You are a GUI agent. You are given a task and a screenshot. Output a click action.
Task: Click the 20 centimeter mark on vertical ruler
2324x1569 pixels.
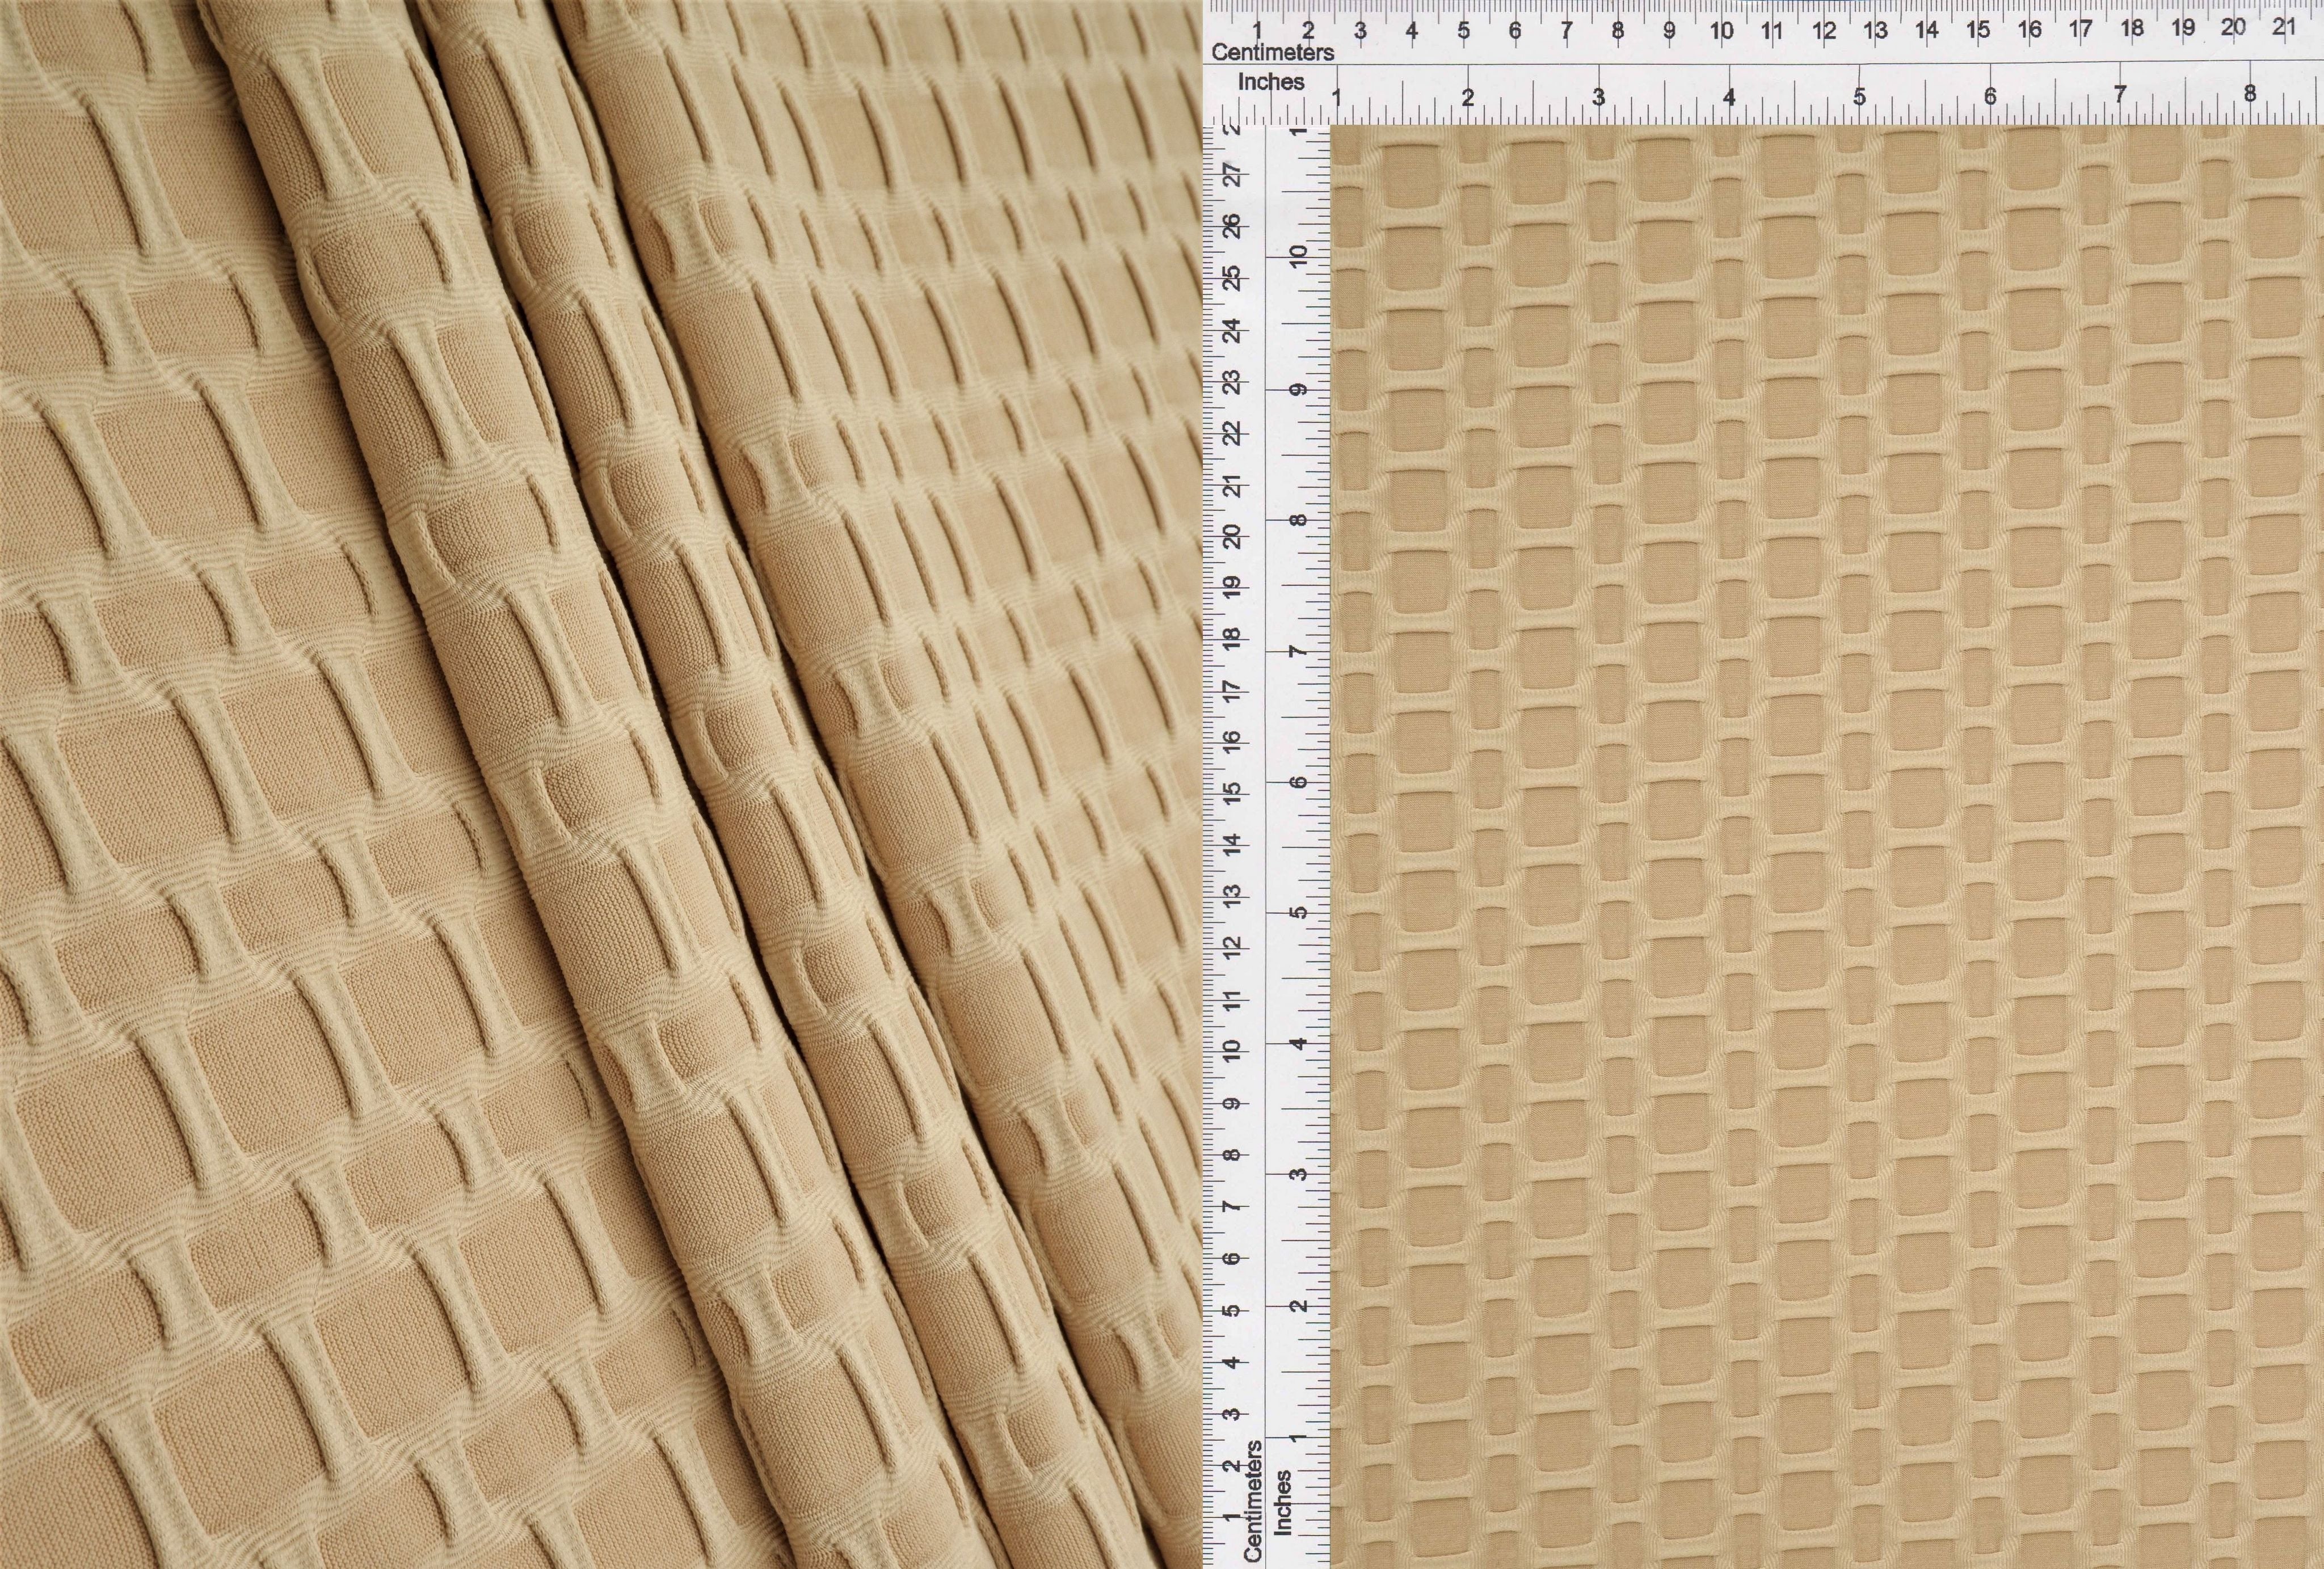[1233, 536]
